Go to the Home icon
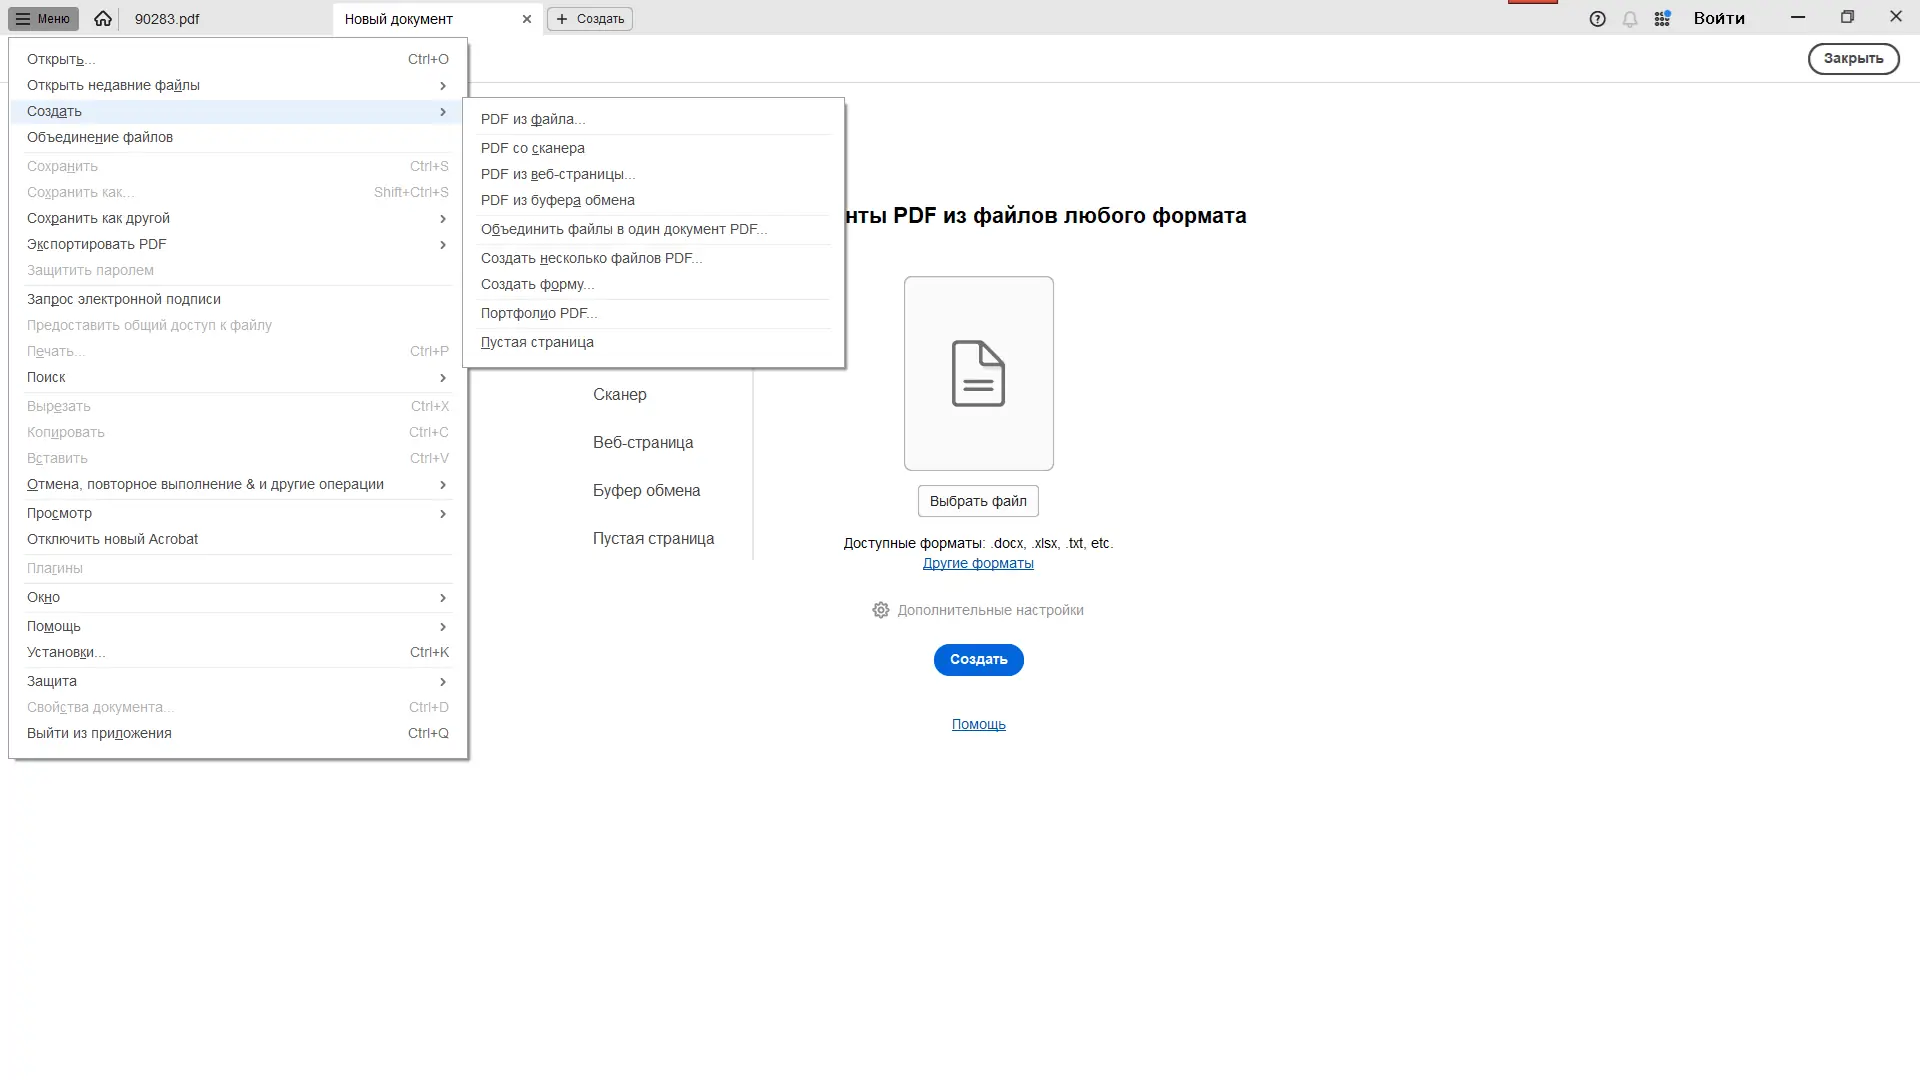 point(103,19)
